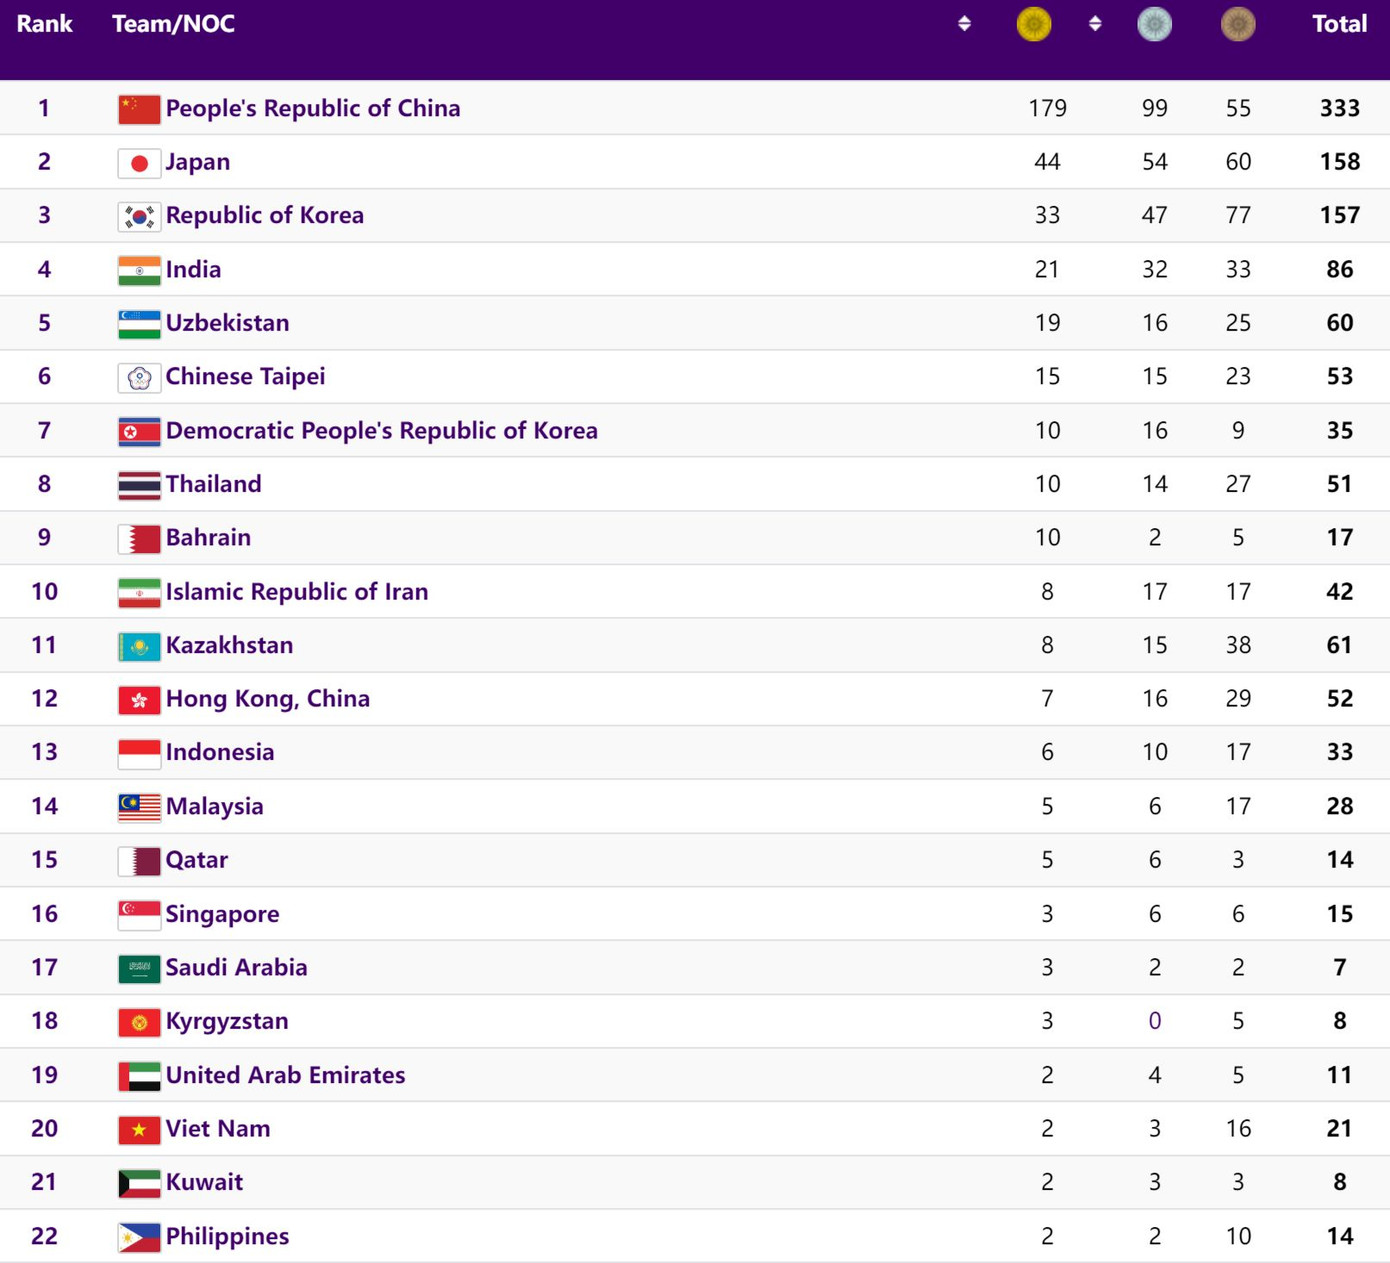Click Kuwait's flag icon
The image size is (1390, 1263).
tap(139, 1182)
